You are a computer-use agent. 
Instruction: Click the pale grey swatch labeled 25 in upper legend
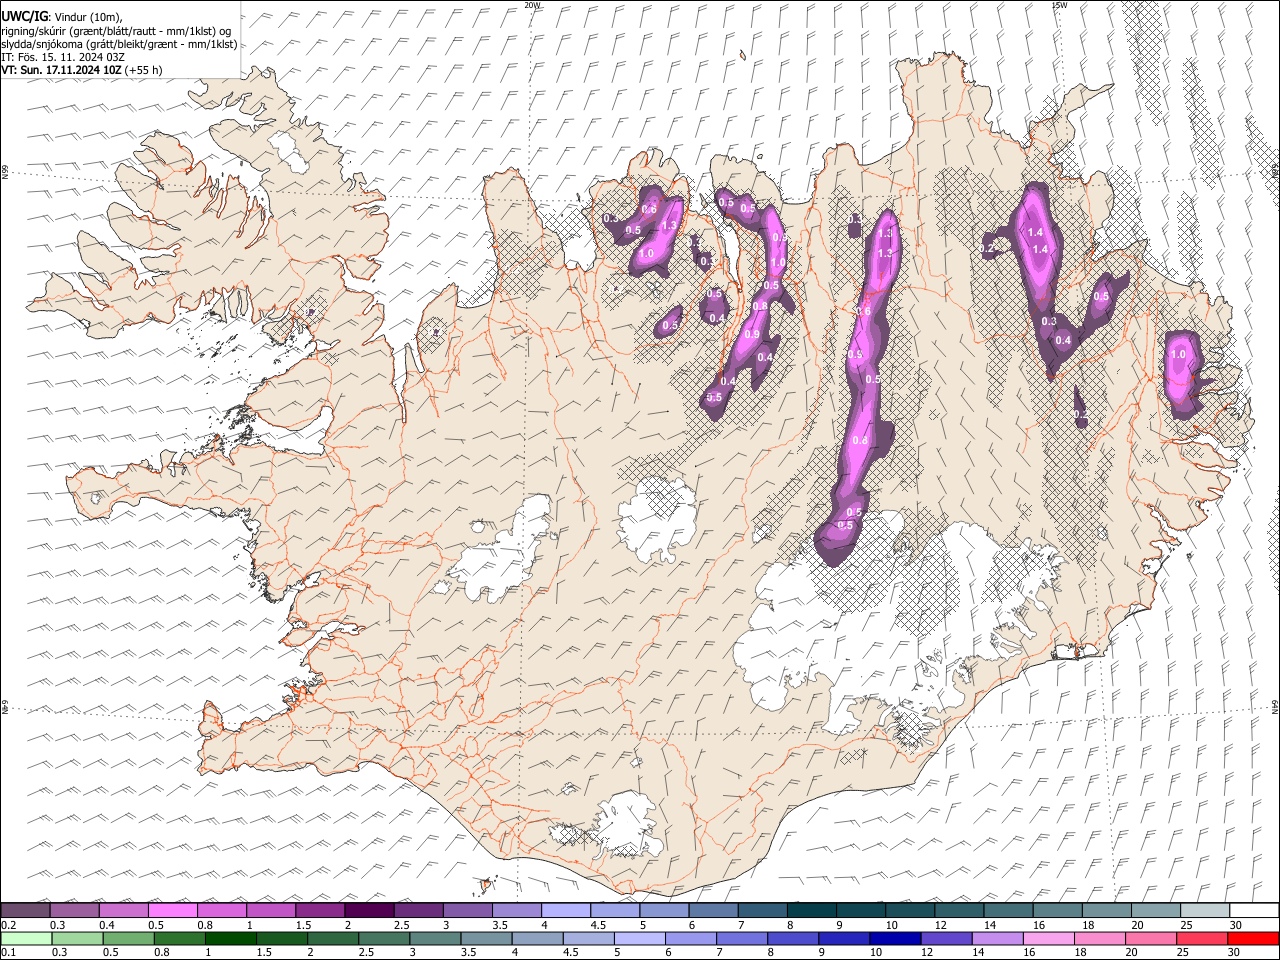click(1203, 911)
